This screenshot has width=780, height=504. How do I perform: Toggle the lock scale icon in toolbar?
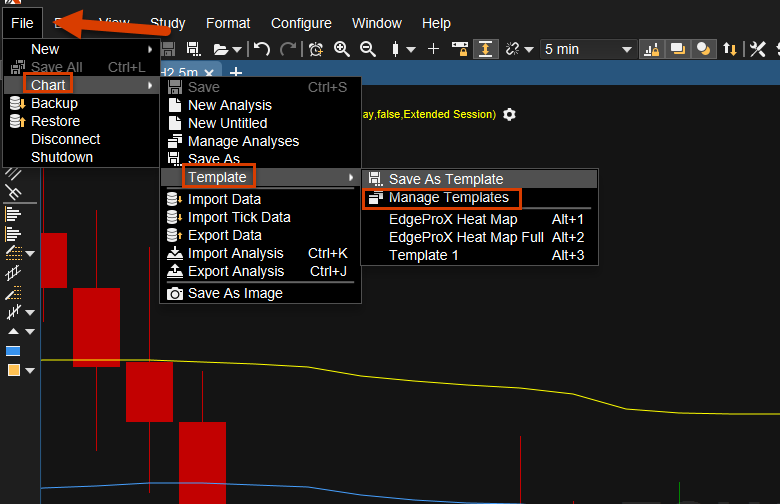[x=460, y=49]
